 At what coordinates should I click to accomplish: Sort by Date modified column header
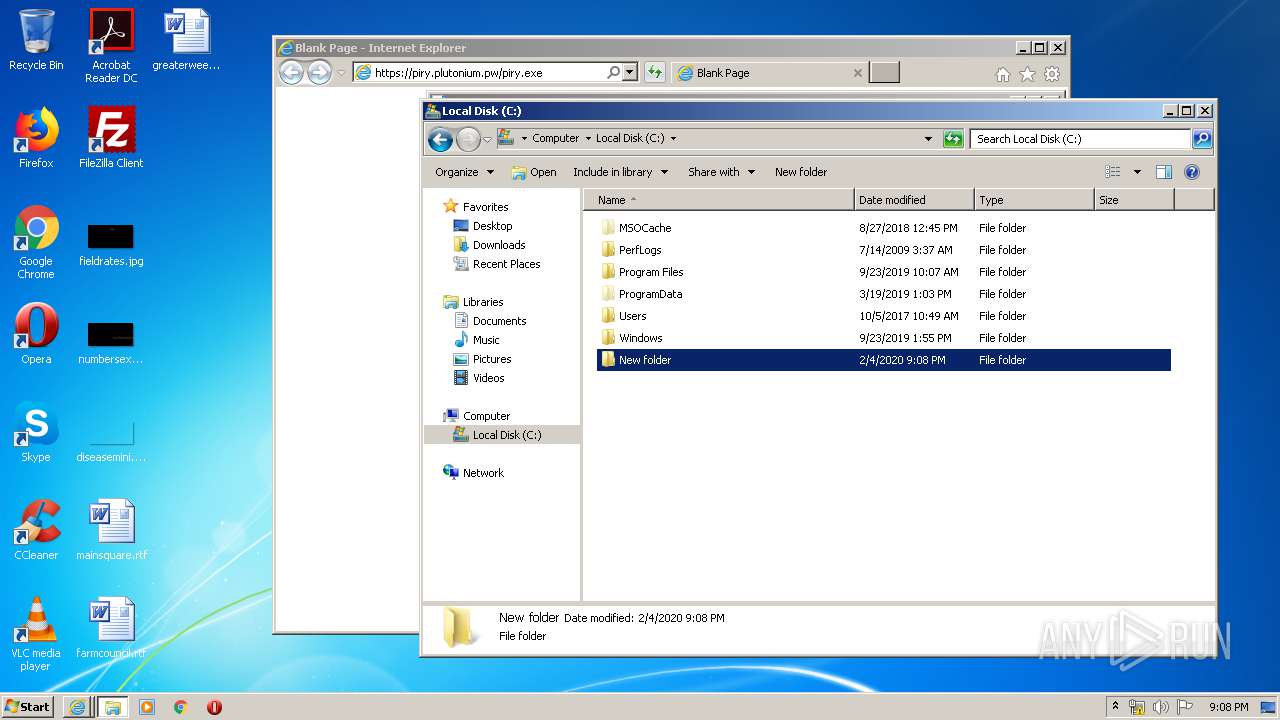pyautogui.click(x=914, y=200)
